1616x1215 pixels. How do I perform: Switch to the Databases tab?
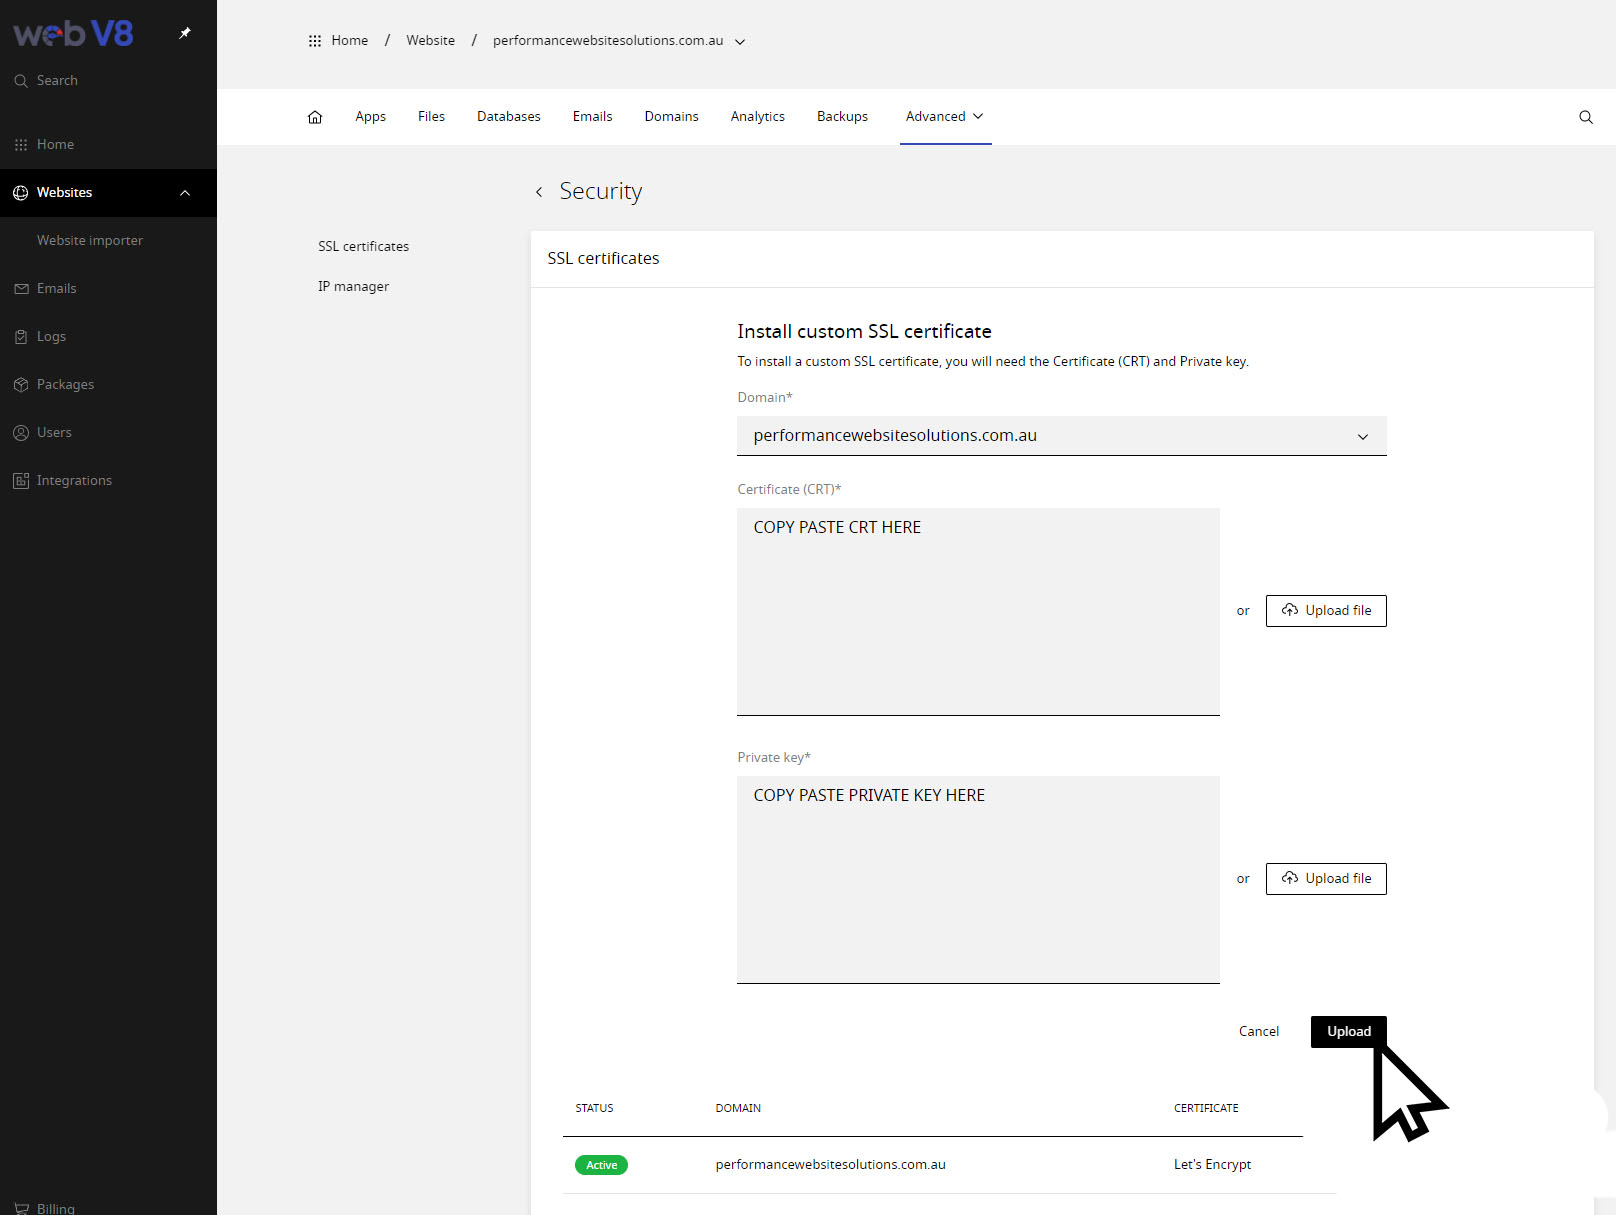[508, 116]
